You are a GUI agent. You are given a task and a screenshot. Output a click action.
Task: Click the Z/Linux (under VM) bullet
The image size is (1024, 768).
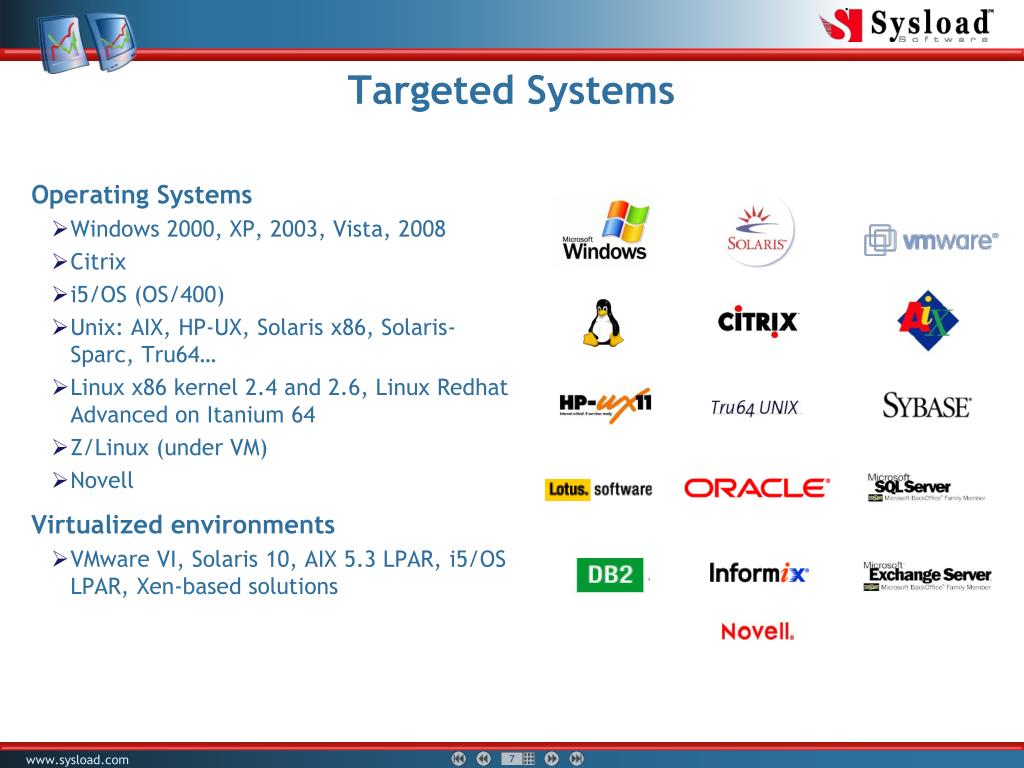click(x=168, y=448)
